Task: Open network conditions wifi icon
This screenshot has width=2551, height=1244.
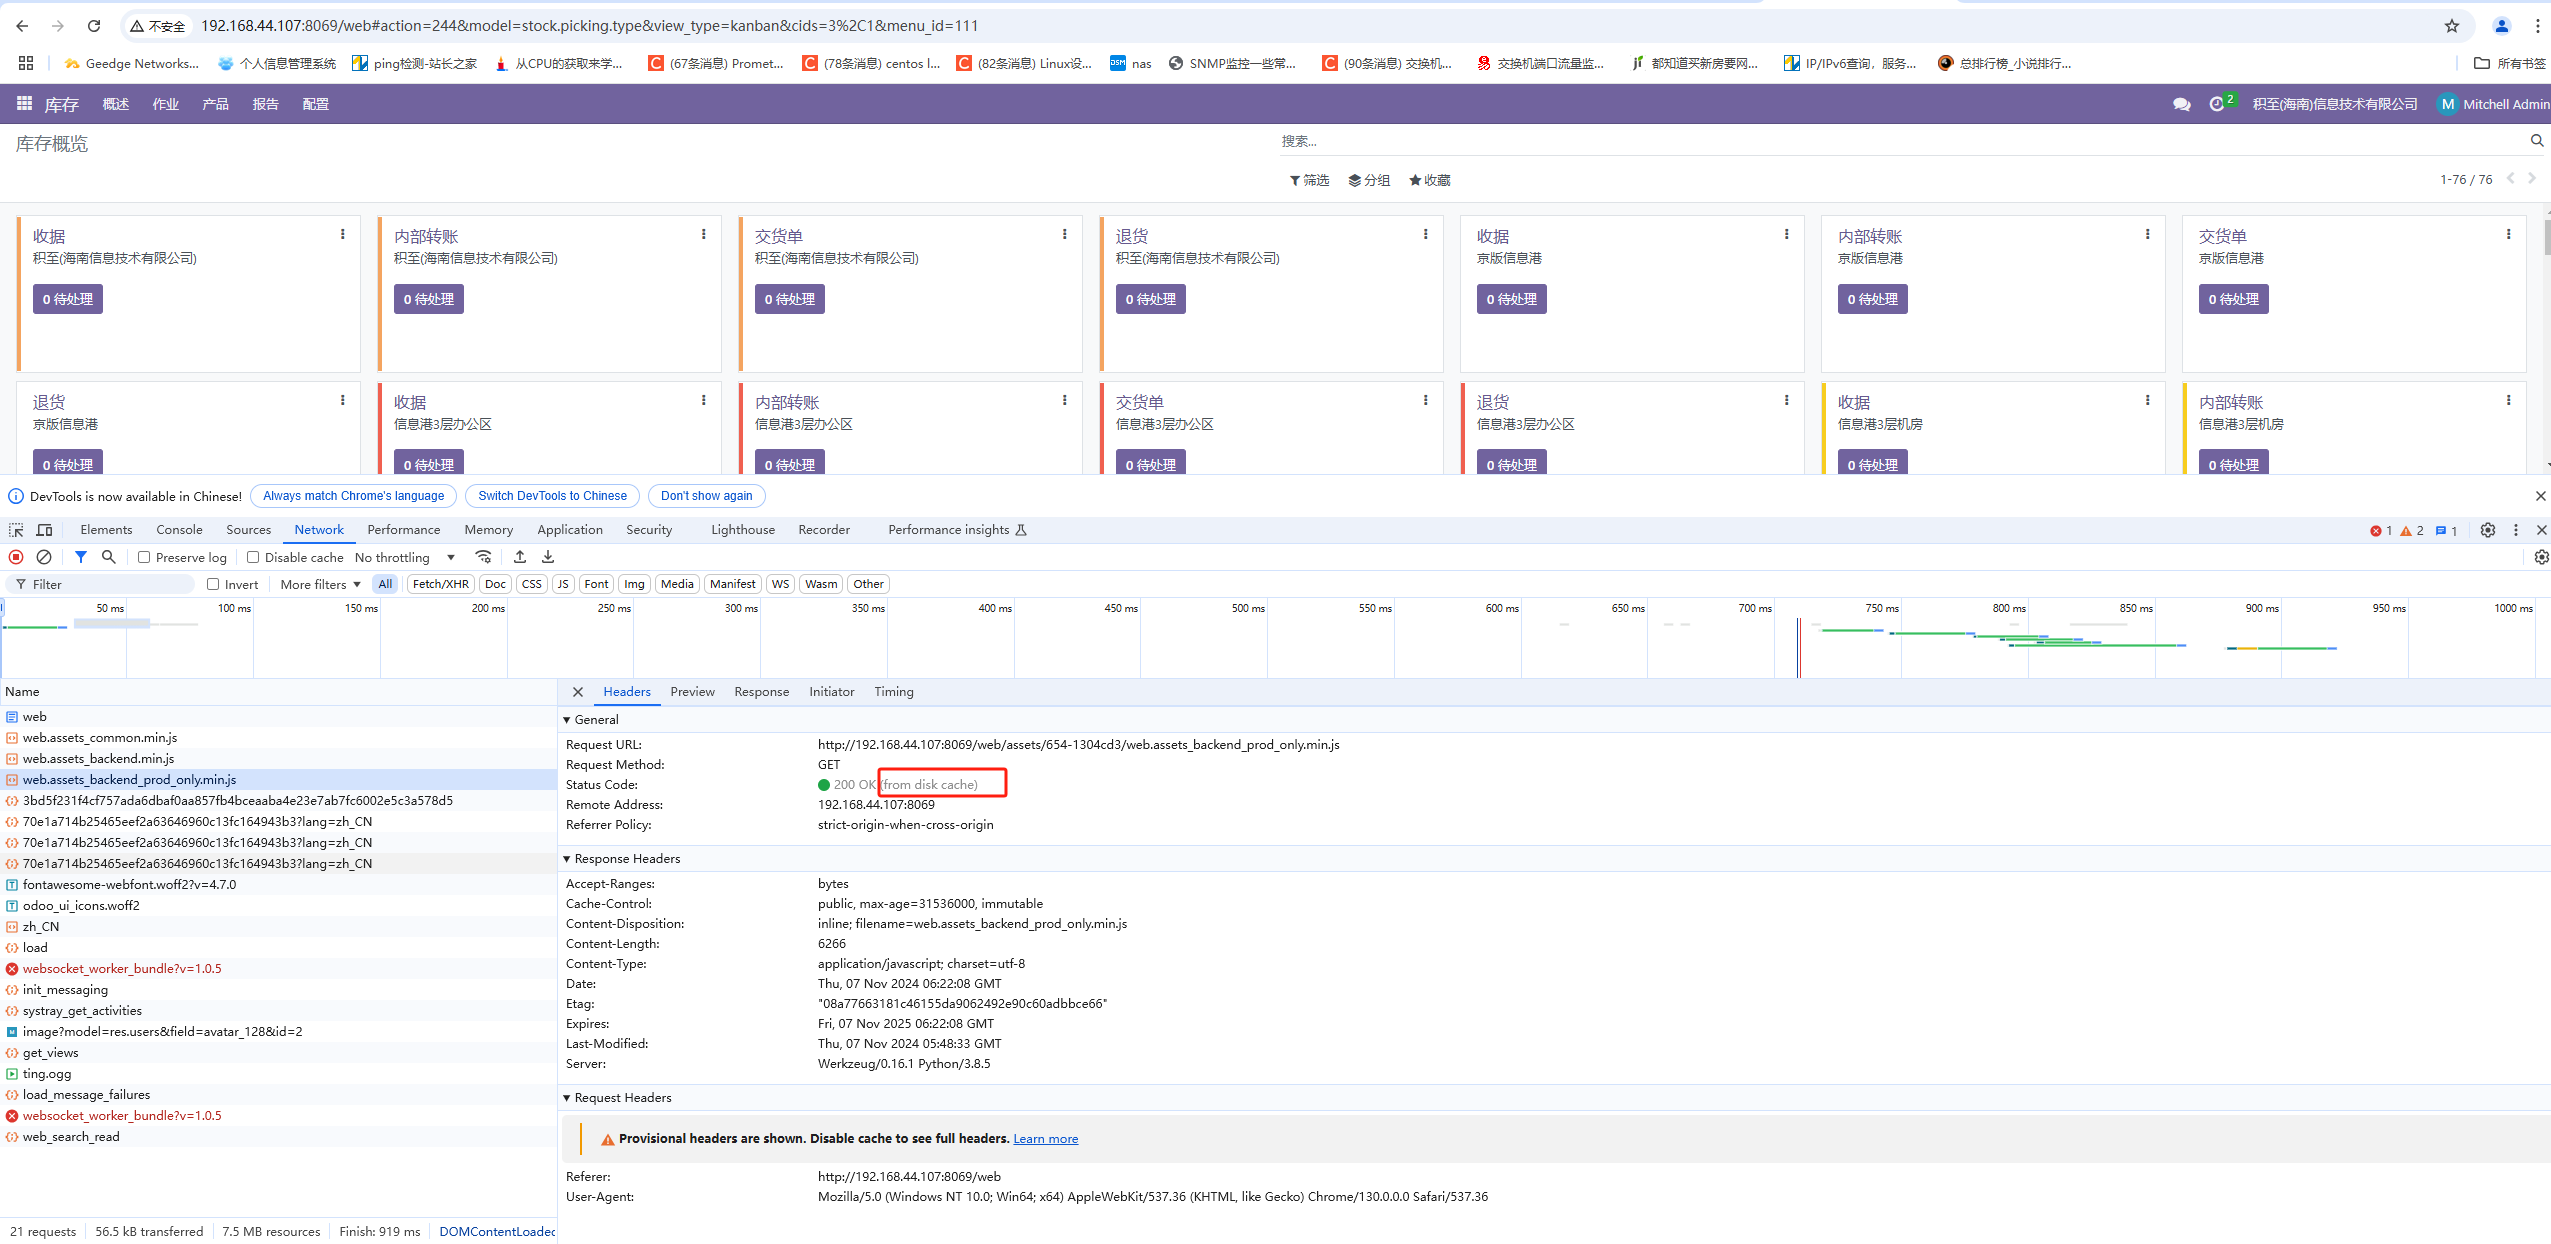Action: [x=483, y=557]
